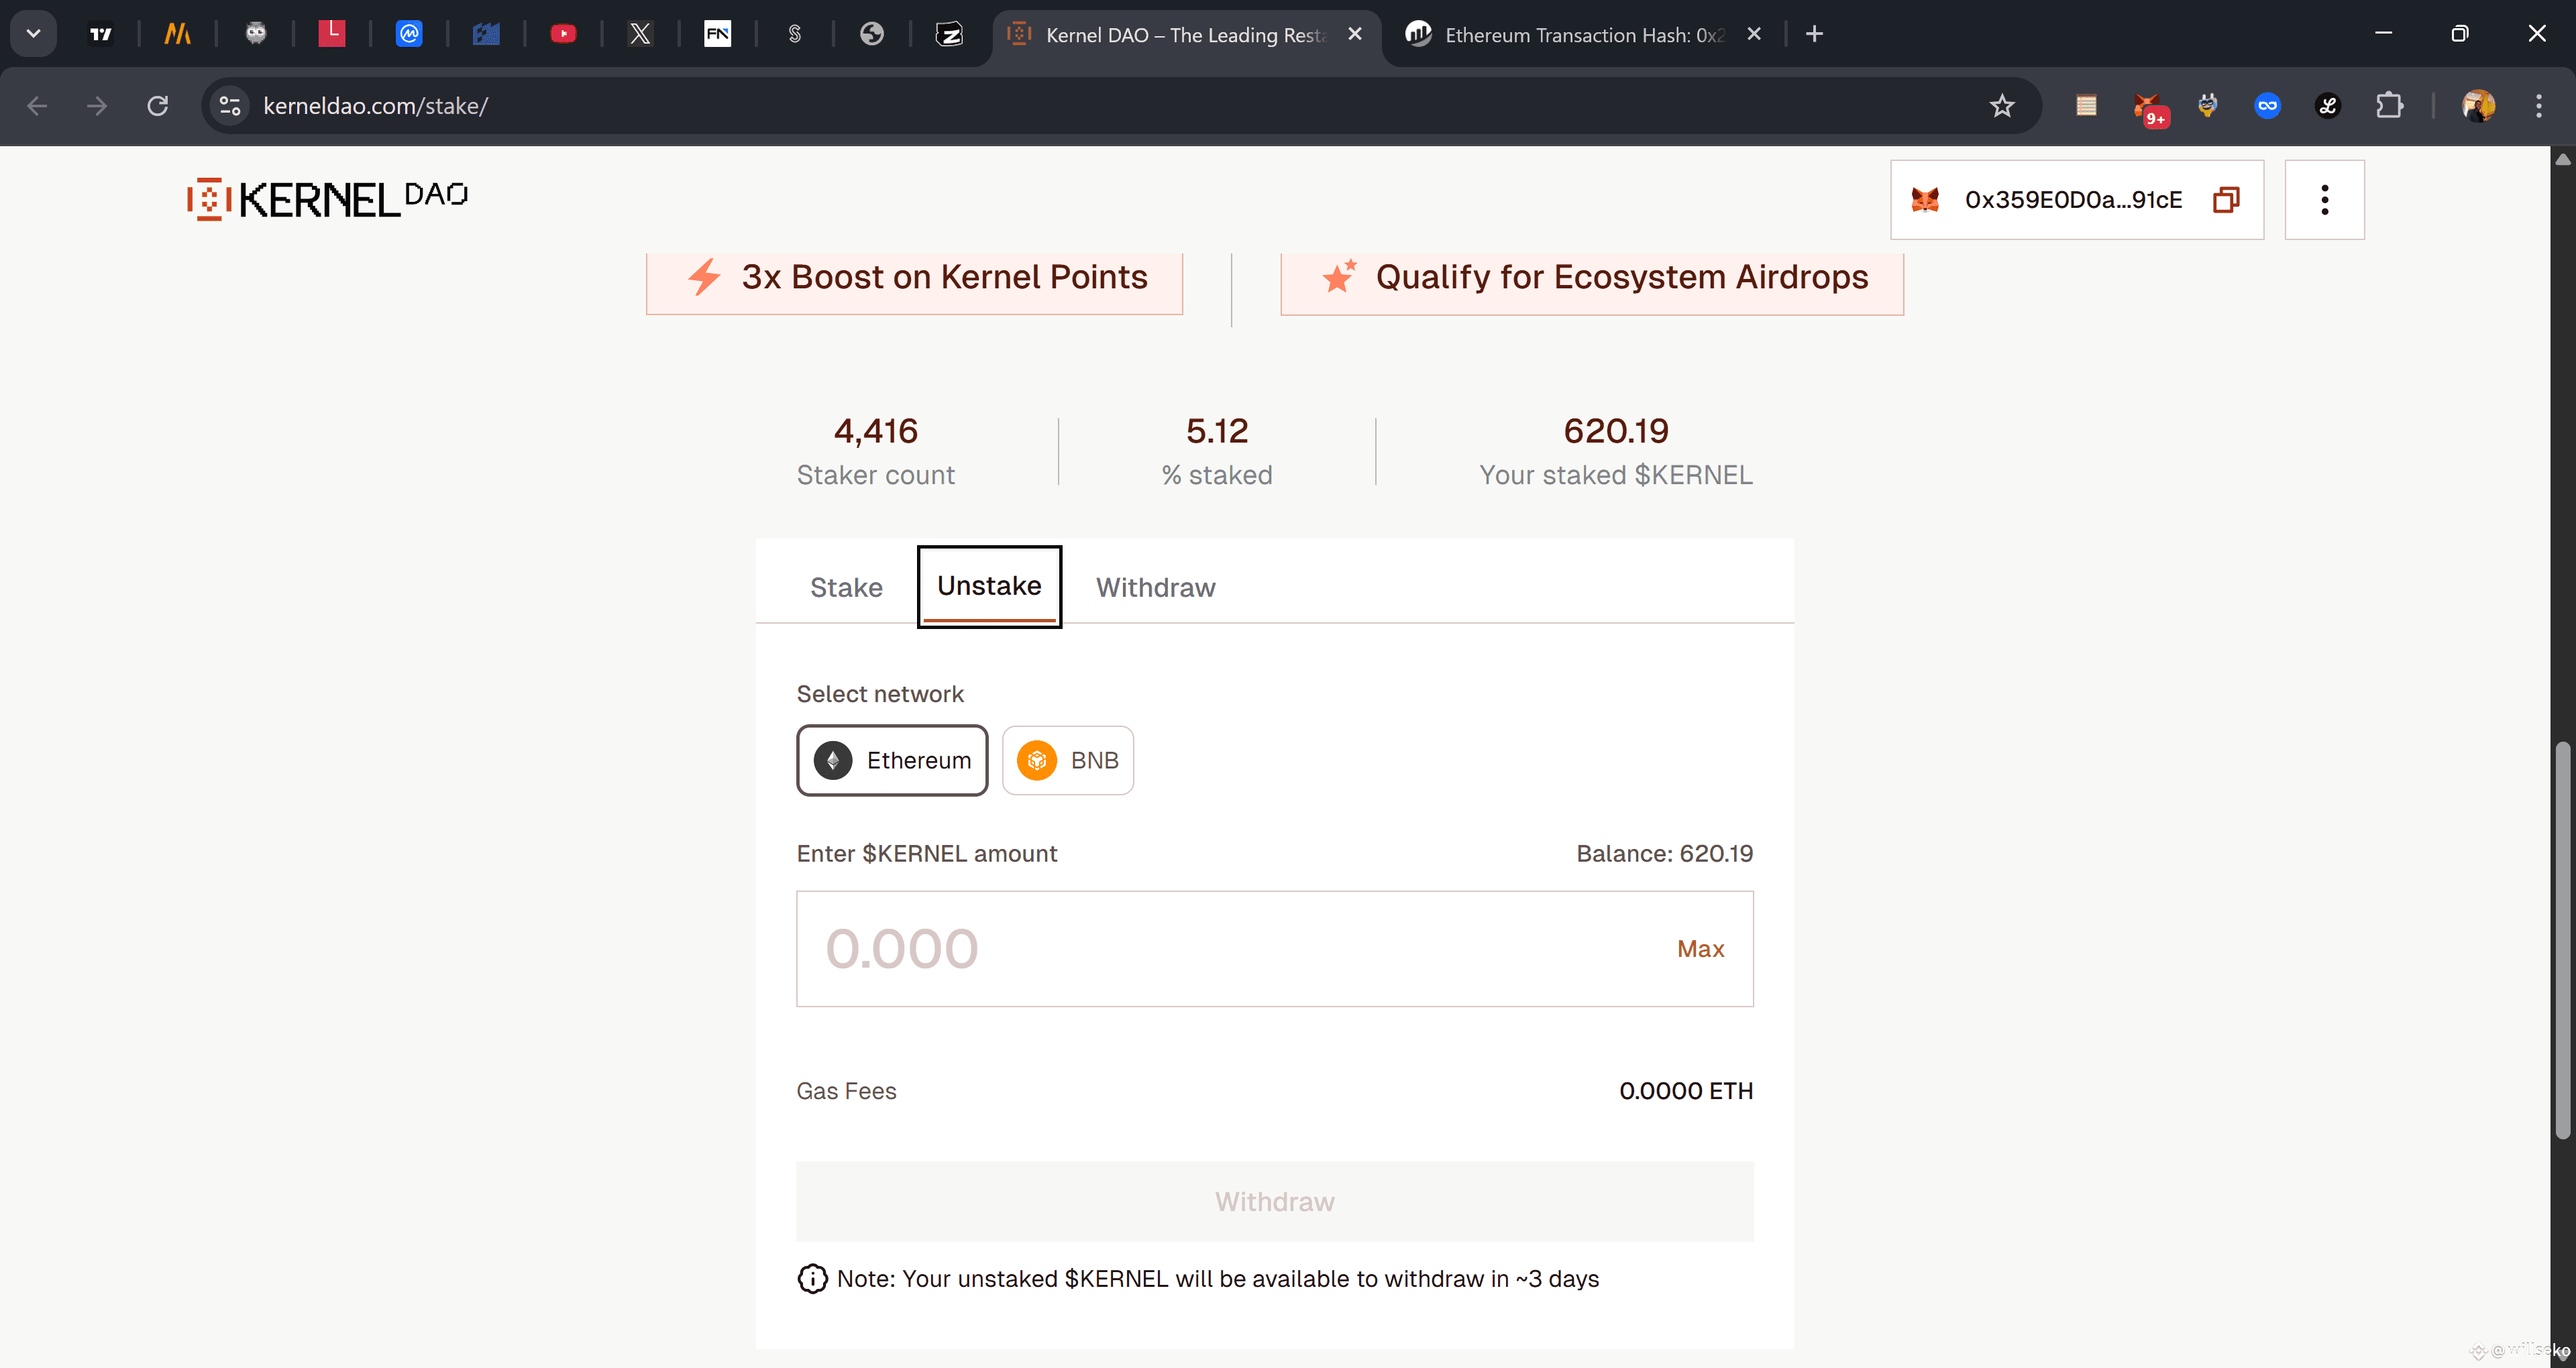Click the Kernel DAO logo
Screen dimensions: 2576x1368
pos(327,199)
